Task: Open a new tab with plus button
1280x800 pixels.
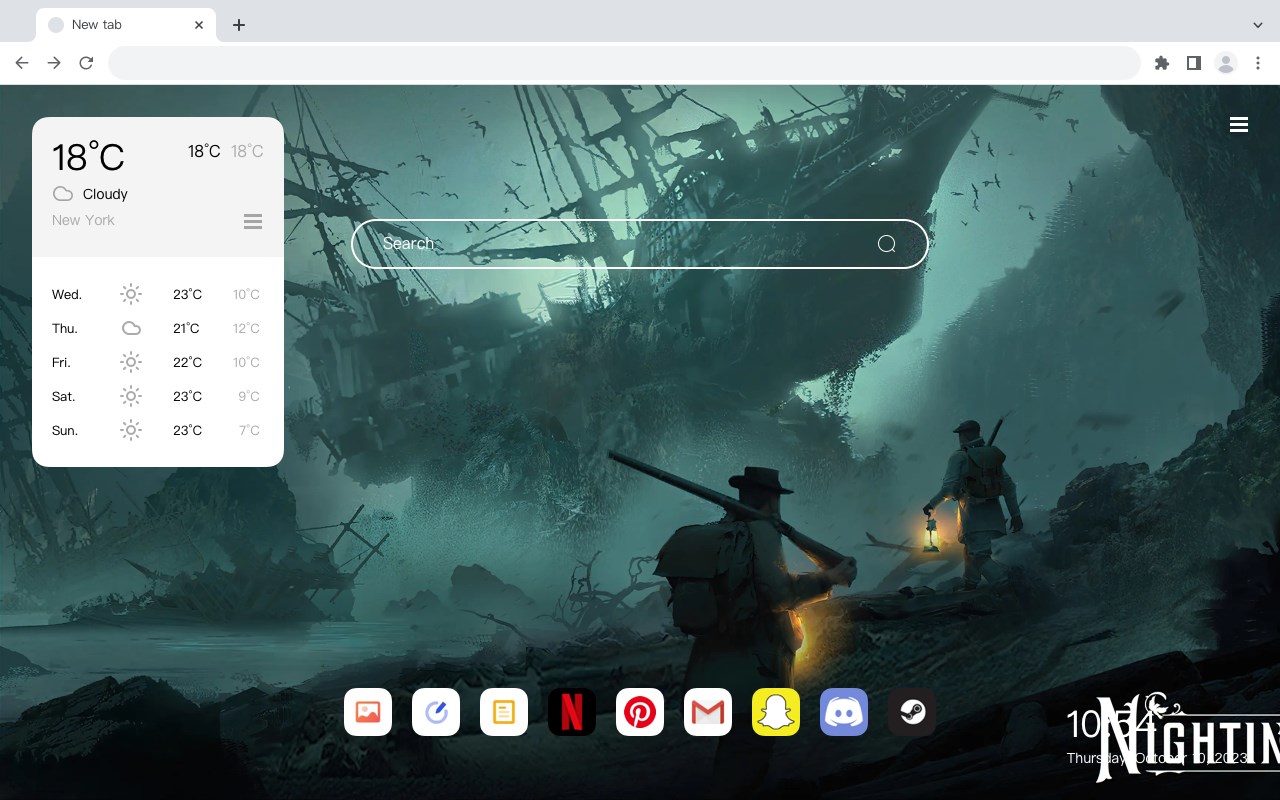Action: (x=238, y=25)
